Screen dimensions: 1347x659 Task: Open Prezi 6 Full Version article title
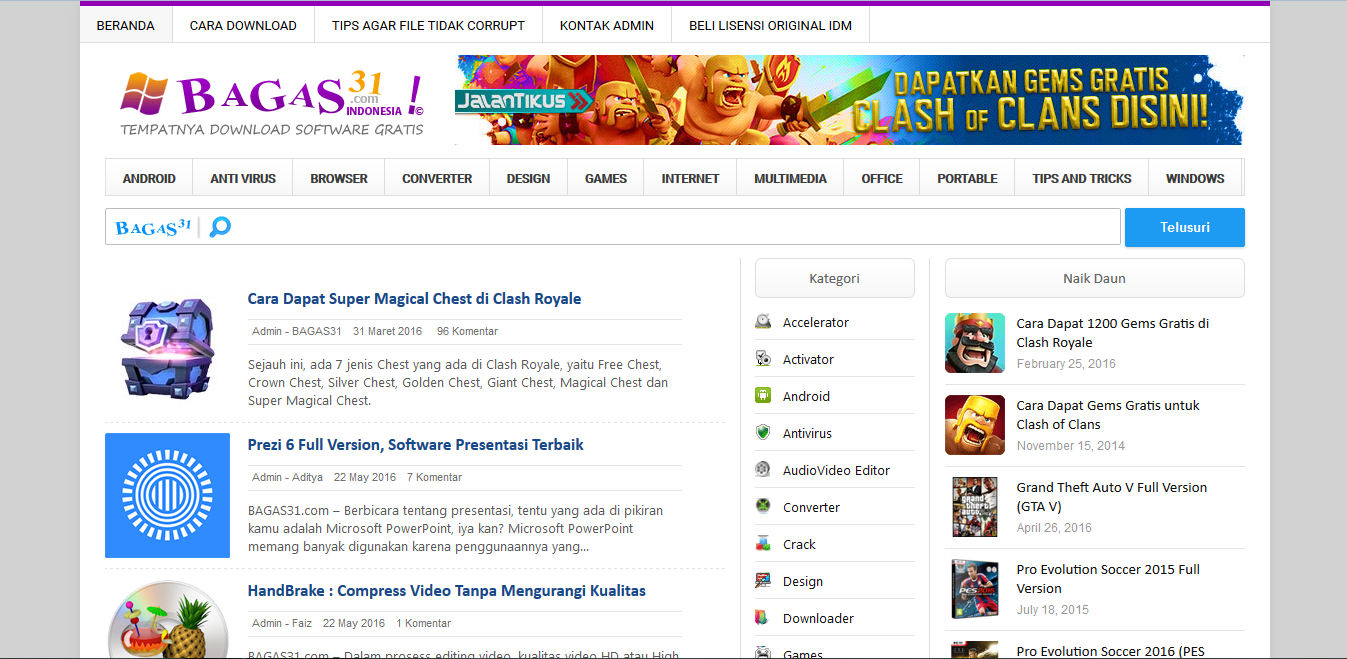tap(416, 445)
